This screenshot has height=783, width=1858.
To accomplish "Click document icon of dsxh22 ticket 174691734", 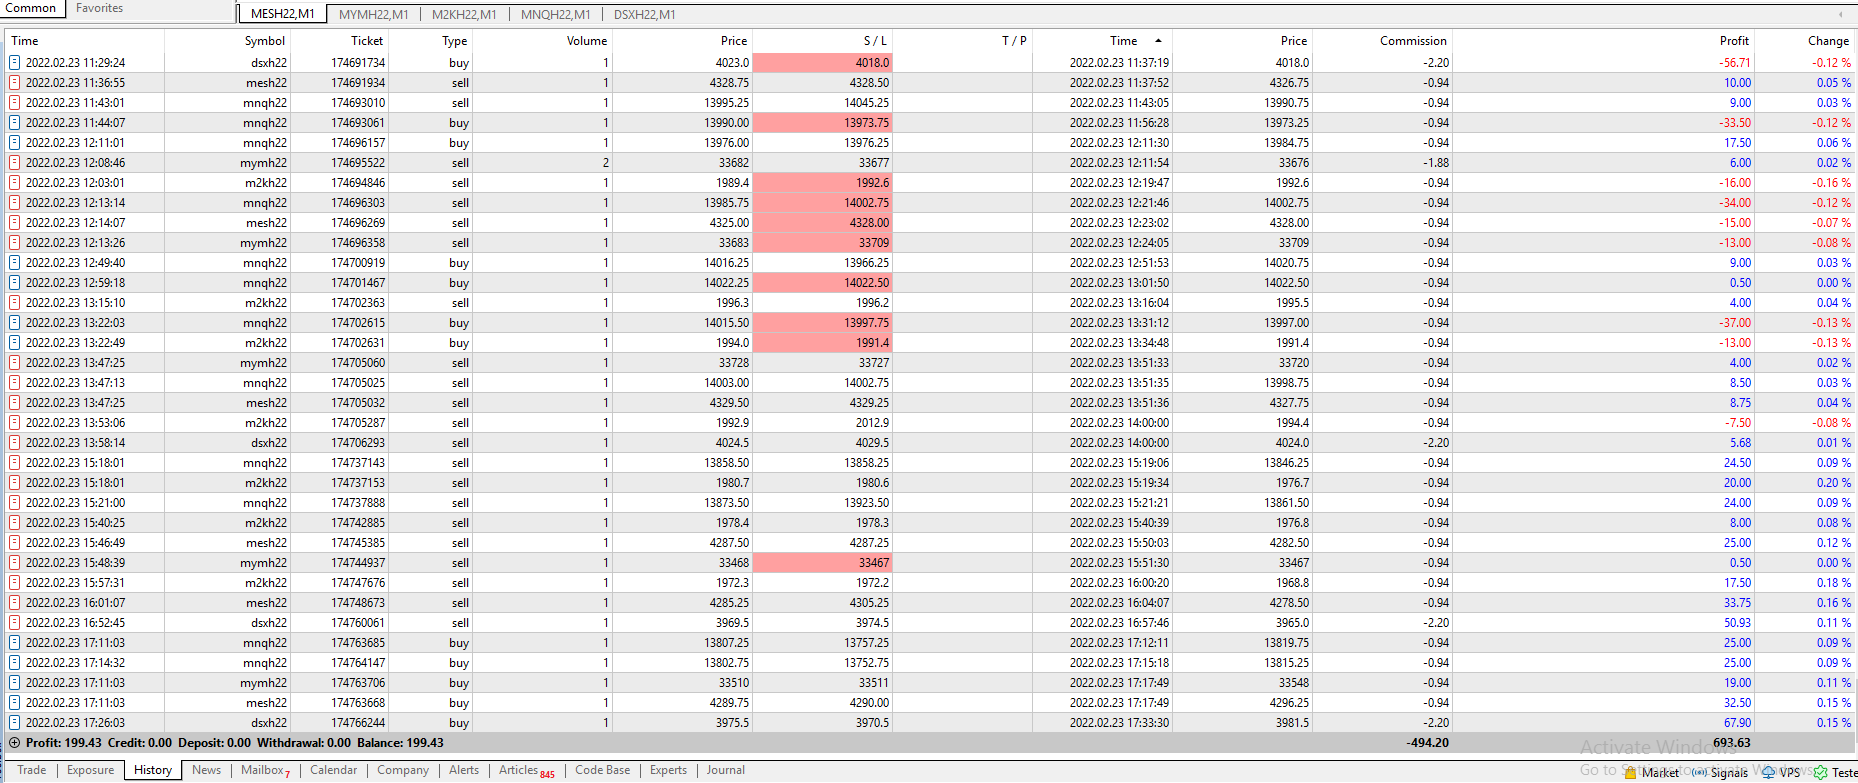I will [15, 62].
